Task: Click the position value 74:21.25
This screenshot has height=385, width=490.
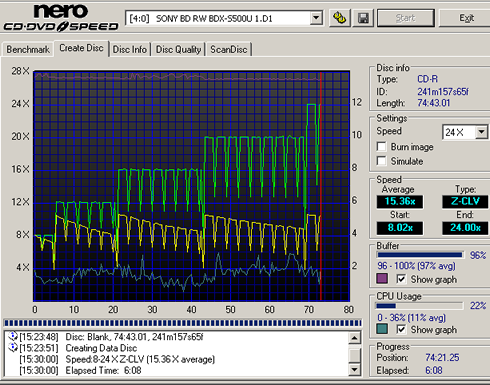Action: 442,358
